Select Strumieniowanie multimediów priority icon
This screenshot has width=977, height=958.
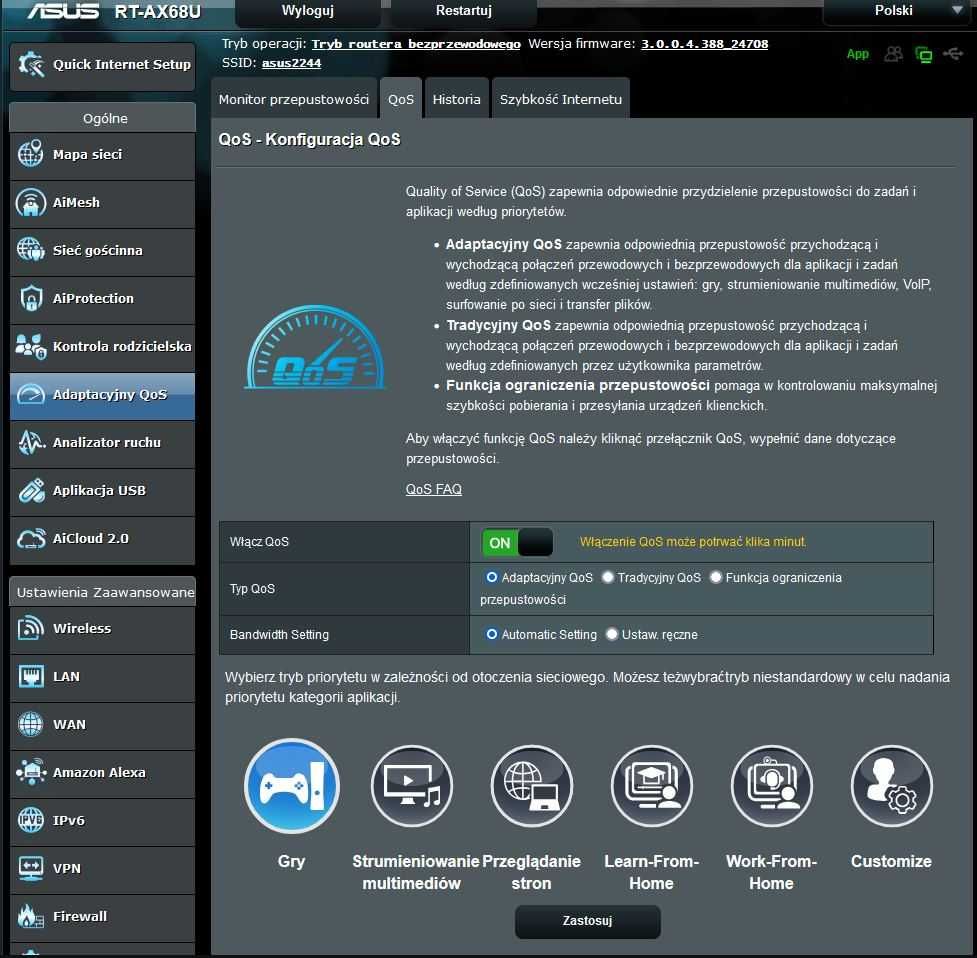coord(412,786)
